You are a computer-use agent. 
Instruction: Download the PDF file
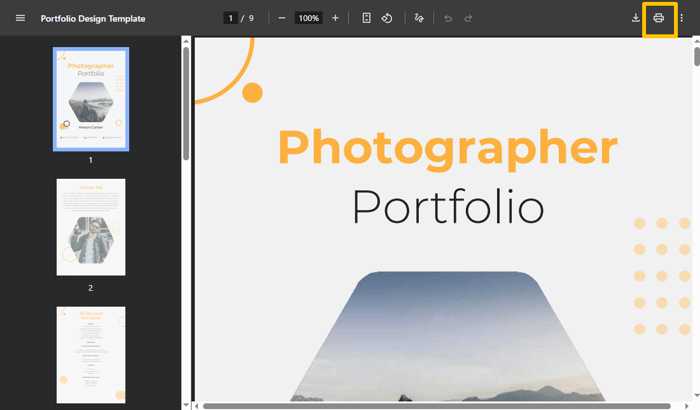[x=636, y=18]
